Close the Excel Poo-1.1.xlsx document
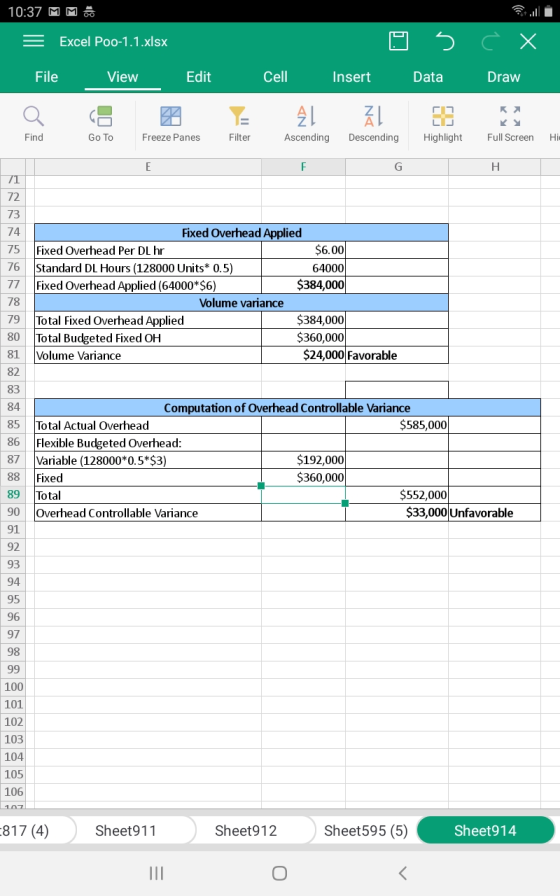Image resolution: width=560 pixels, height=896 pixels. pyautogui.click(x=528, y=41)
